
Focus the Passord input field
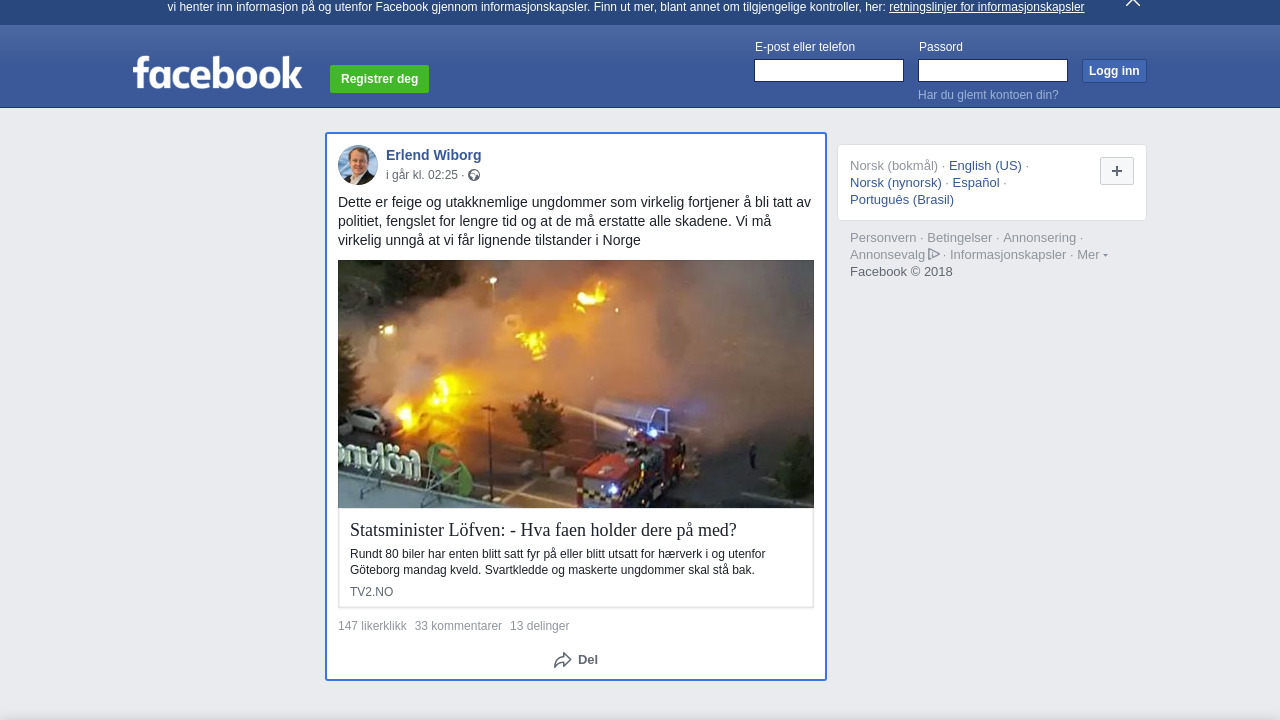click(x=993, y=71)
